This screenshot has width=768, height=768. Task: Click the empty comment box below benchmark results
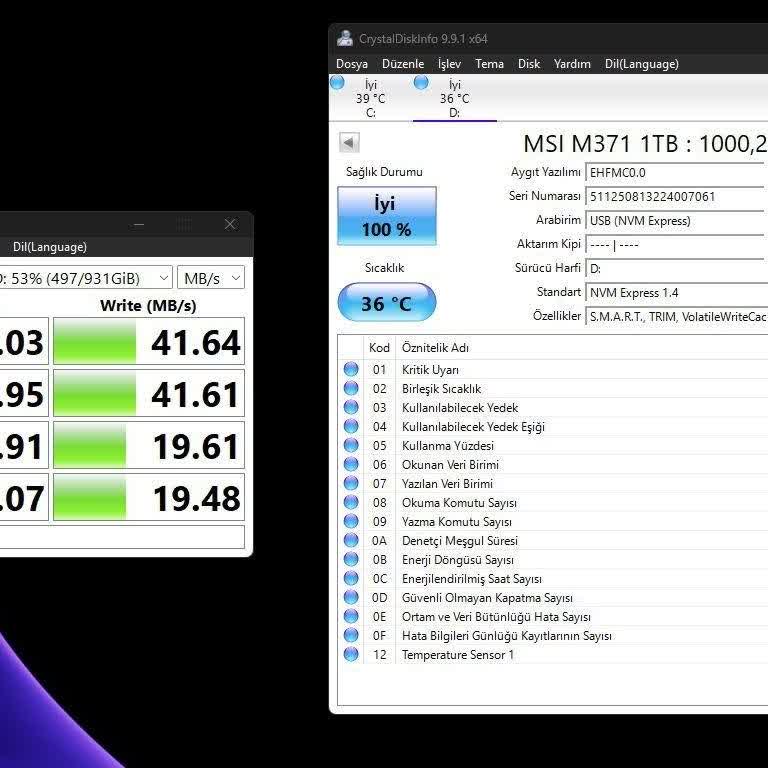tap(122, 537)
